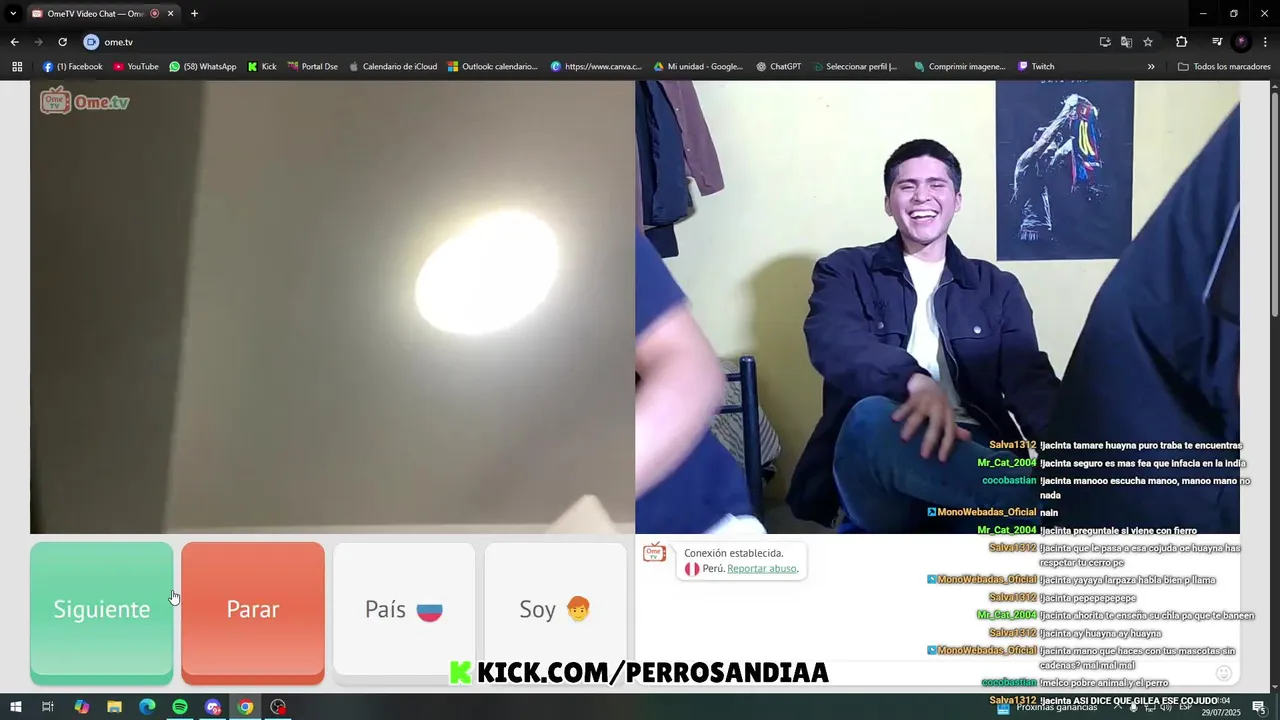Open the Copilot icon in taskbar
Screen dimensions: 1280x720
tap(82, 707)
